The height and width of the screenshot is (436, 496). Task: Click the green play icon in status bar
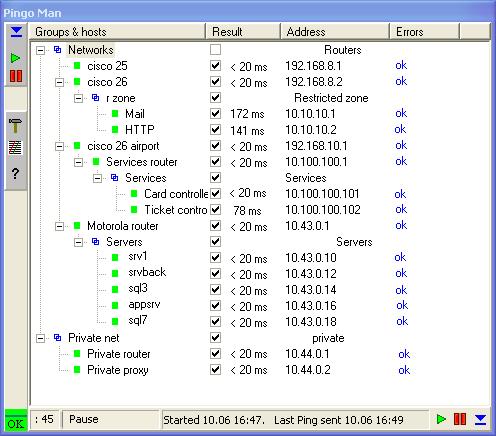pyautogui.click(x=441, y=419)
